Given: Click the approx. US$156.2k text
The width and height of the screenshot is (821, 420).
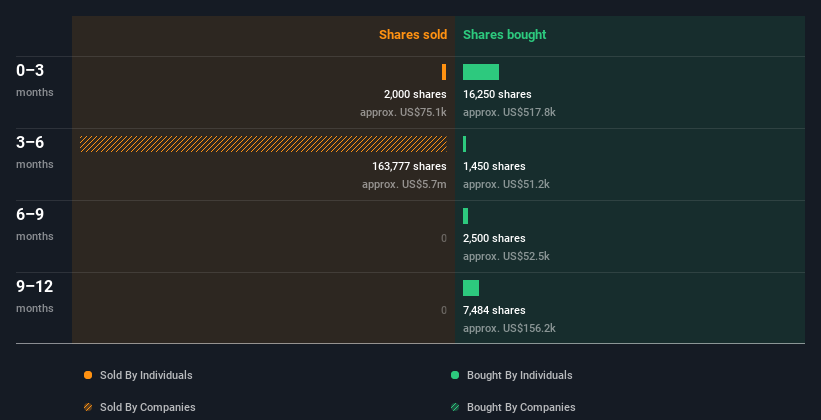Looking at the screenshot, I should [509, 328].
